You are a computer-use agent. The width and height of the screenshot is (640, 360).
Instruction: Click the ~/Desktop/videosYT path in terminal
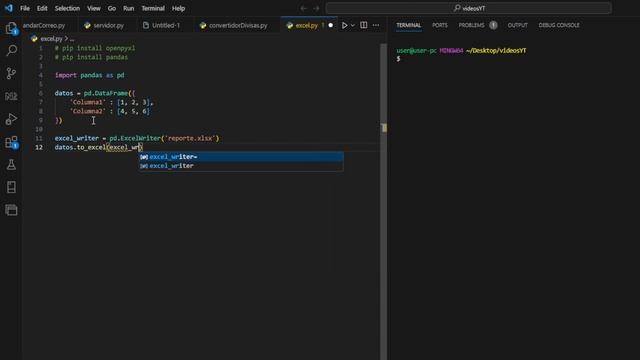496,51
